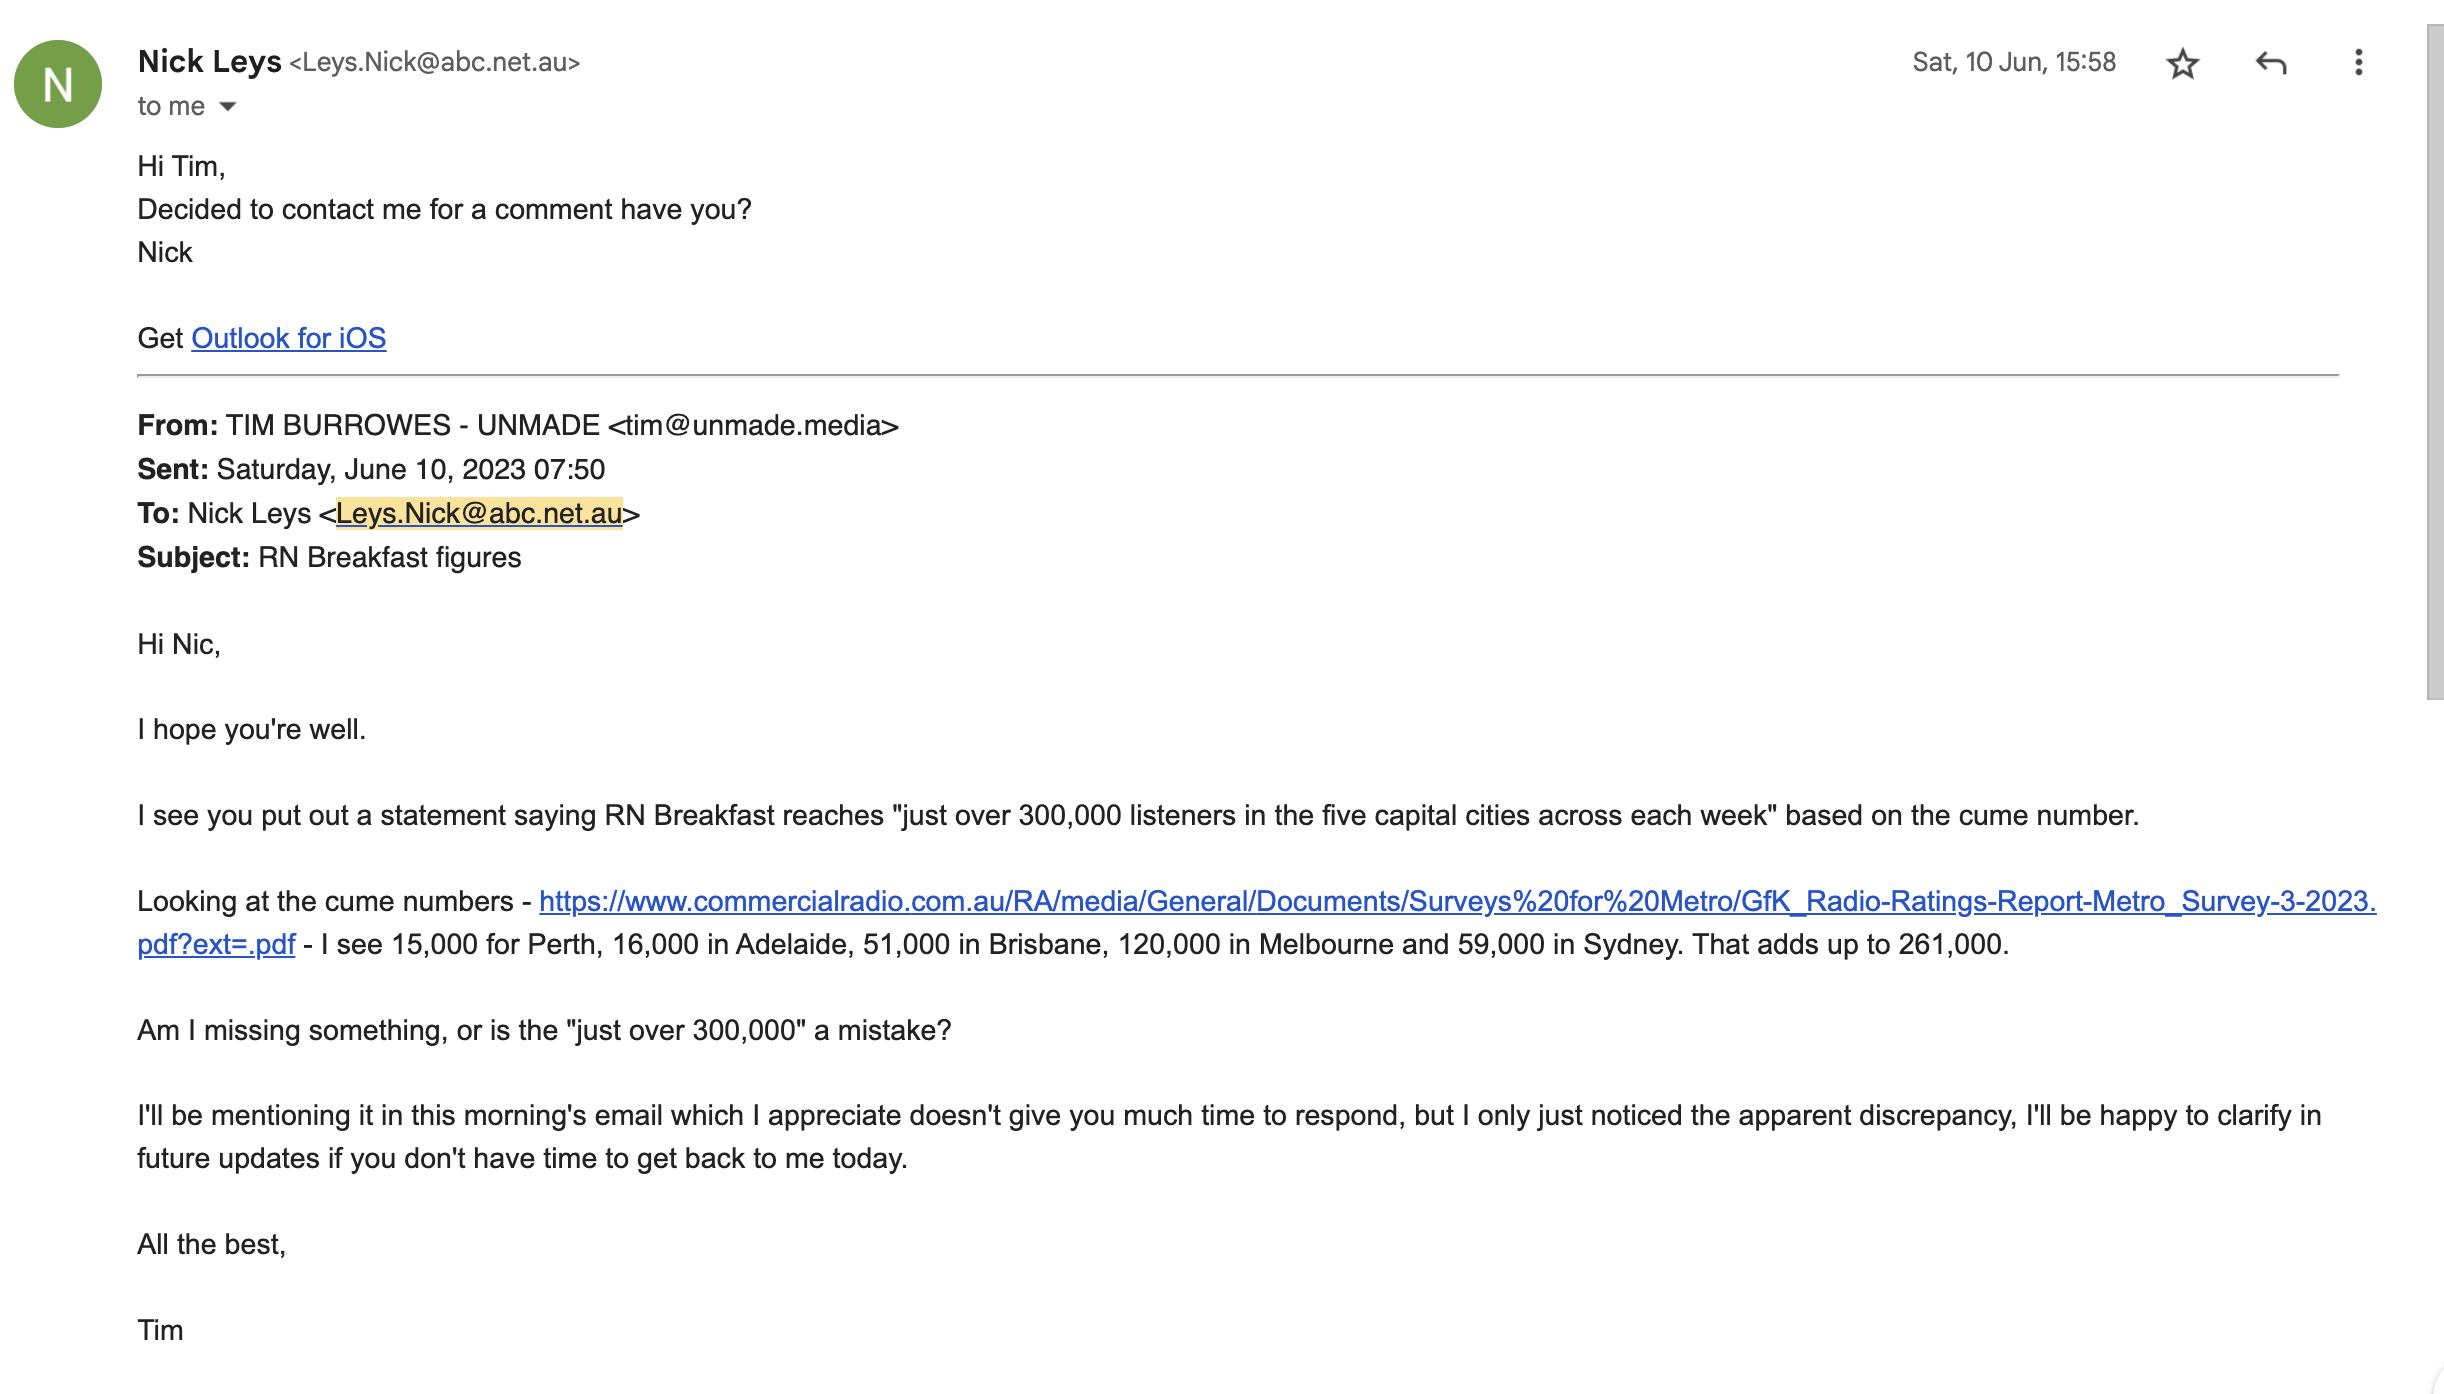Screen dimensions: 2444x1394
Task: Click the "All the best," sign-off line
Action: coord(211,1245)
